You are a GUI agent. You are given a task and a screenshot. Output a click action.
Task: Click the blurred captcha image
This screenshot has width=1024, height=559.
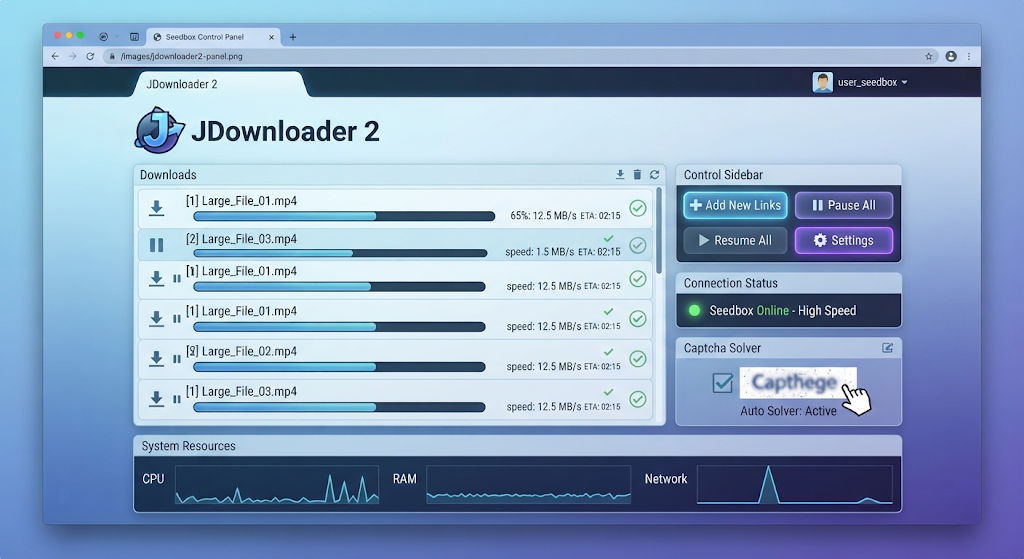point(797,383)
